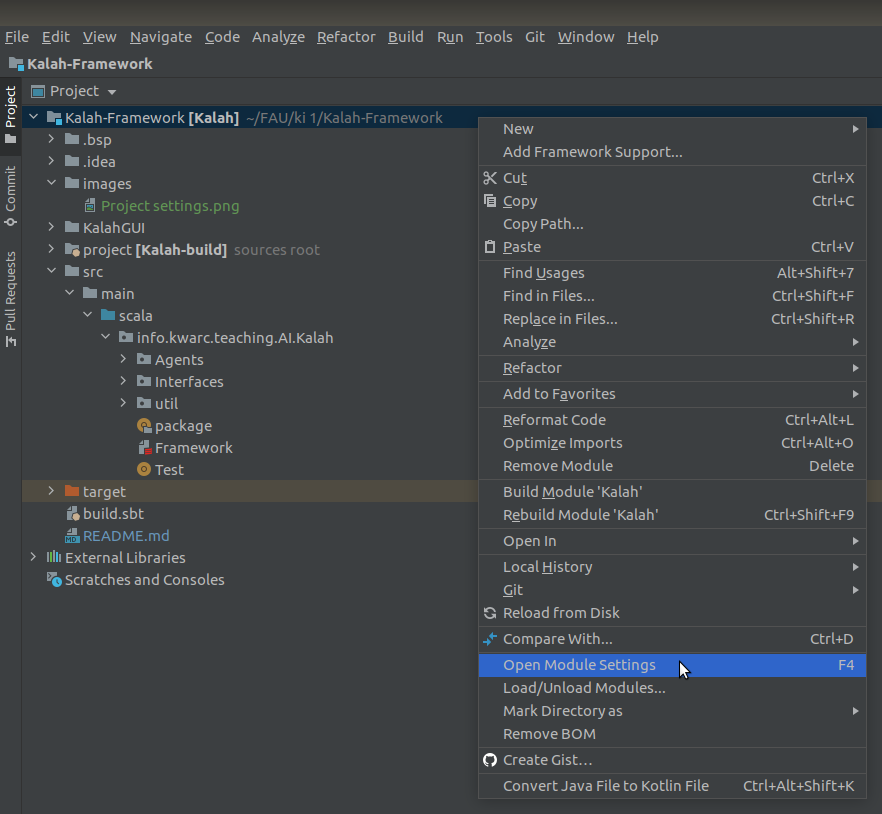The width and height of the screenshot is (882, 814).
Task: Open the Add to Favorites submenu
Action: 672,394
